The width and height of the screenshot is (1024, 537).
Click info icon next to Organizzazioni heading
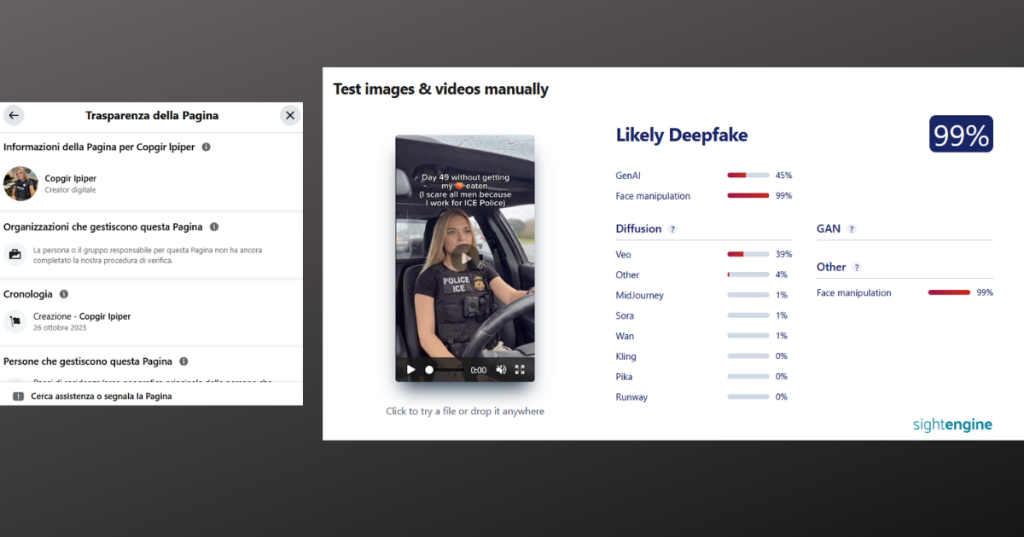(214, 227)
